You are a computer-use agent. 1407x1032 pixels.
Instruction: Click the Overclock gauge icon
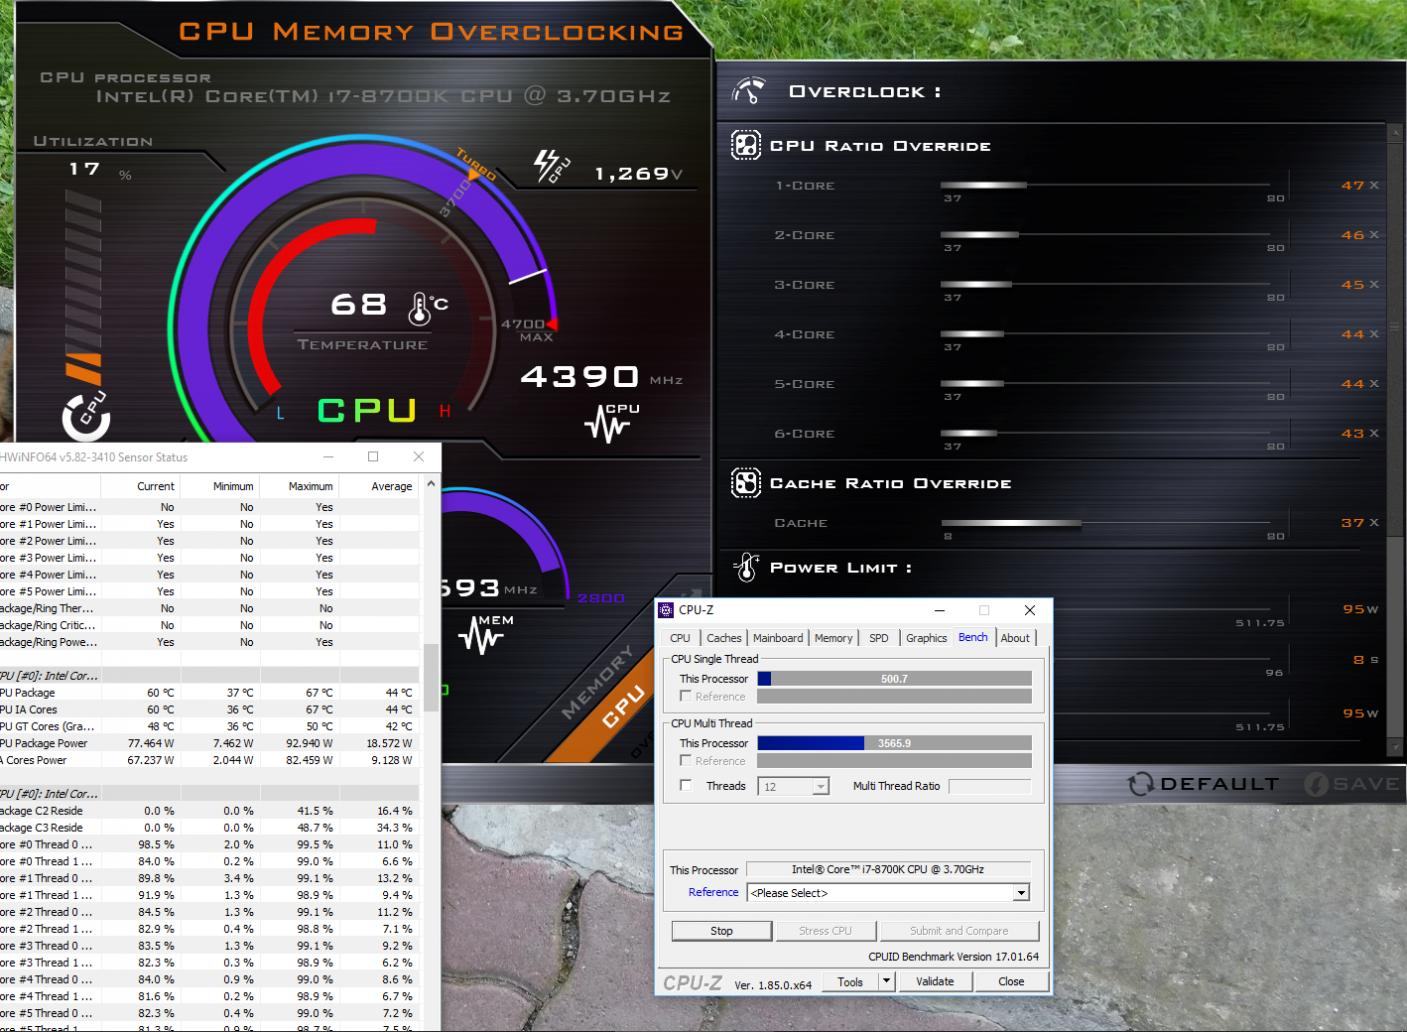pos(748,91)
